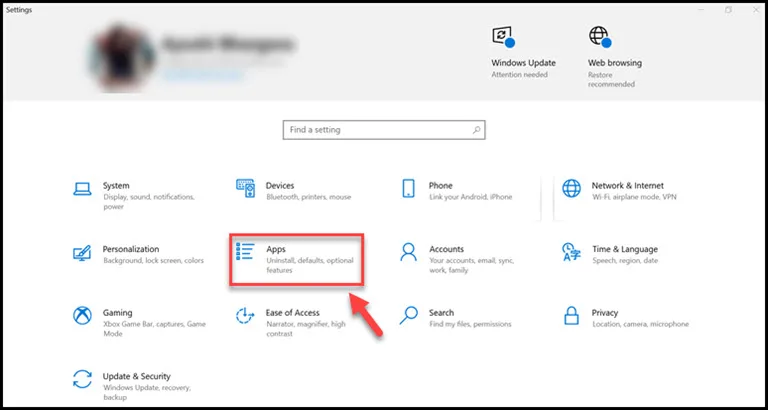Click the blurred account link under username
The width and height of the screenshot is (768, 410).
pos(202,75)
